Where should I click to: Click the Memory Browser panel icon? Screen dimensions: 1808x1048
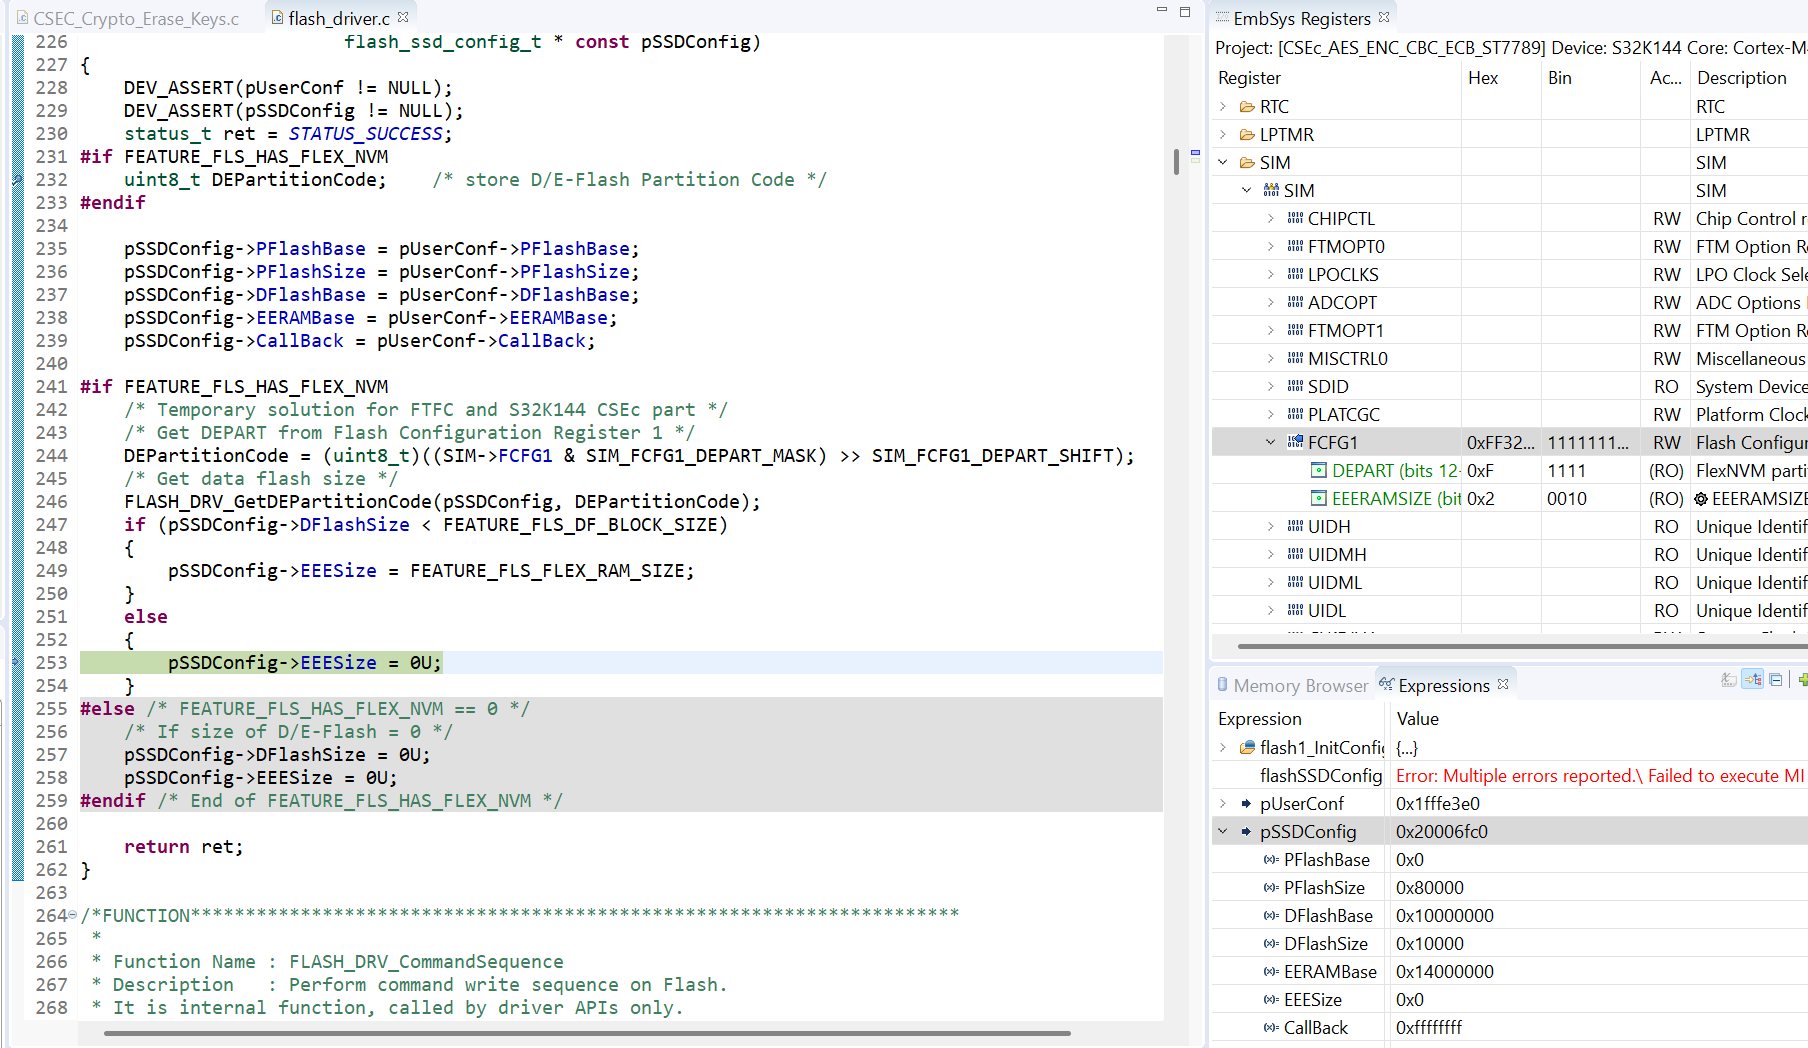tap(1222, 685)
